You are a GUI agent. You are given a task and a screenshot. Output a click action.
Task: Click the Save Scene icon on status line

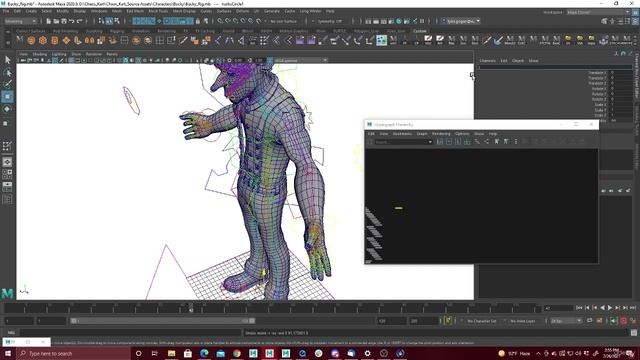[64, 21]
